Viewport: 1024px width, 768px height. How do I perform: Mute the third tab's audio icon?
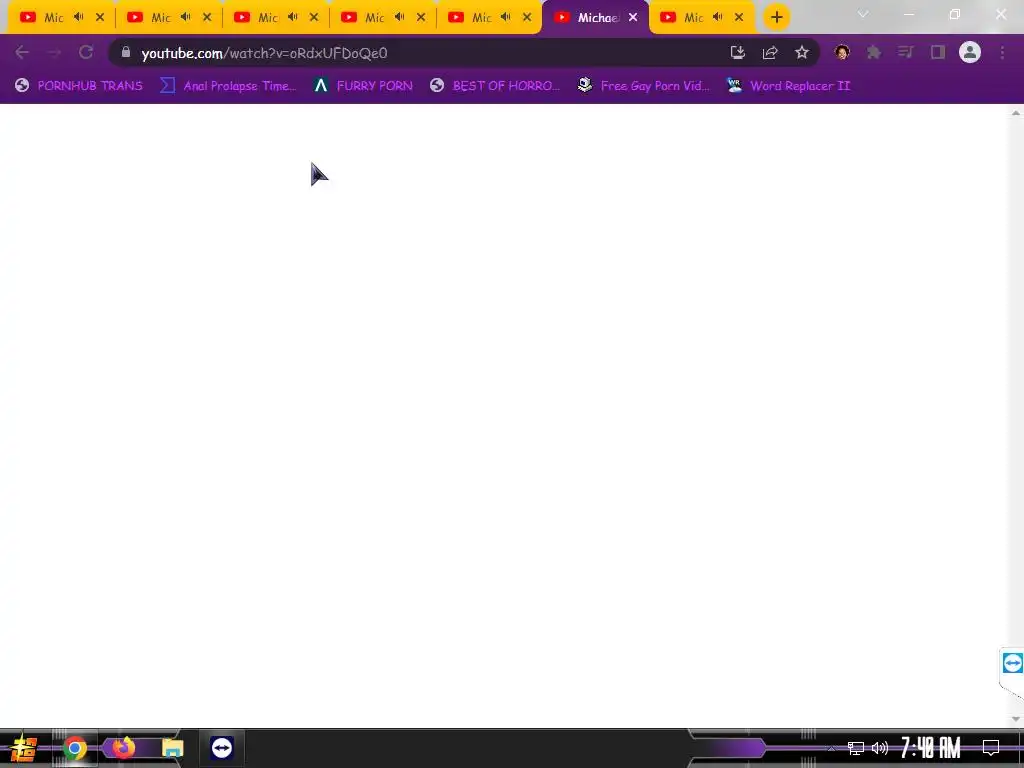[293, 17]
